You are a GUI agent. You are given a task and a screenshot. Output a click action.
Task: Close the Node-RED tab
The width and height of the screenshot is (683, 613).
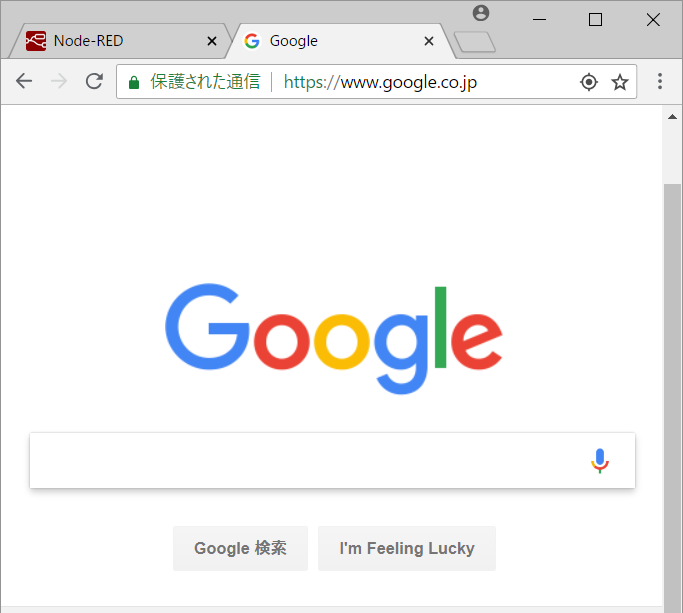click(x=212, y=41)
